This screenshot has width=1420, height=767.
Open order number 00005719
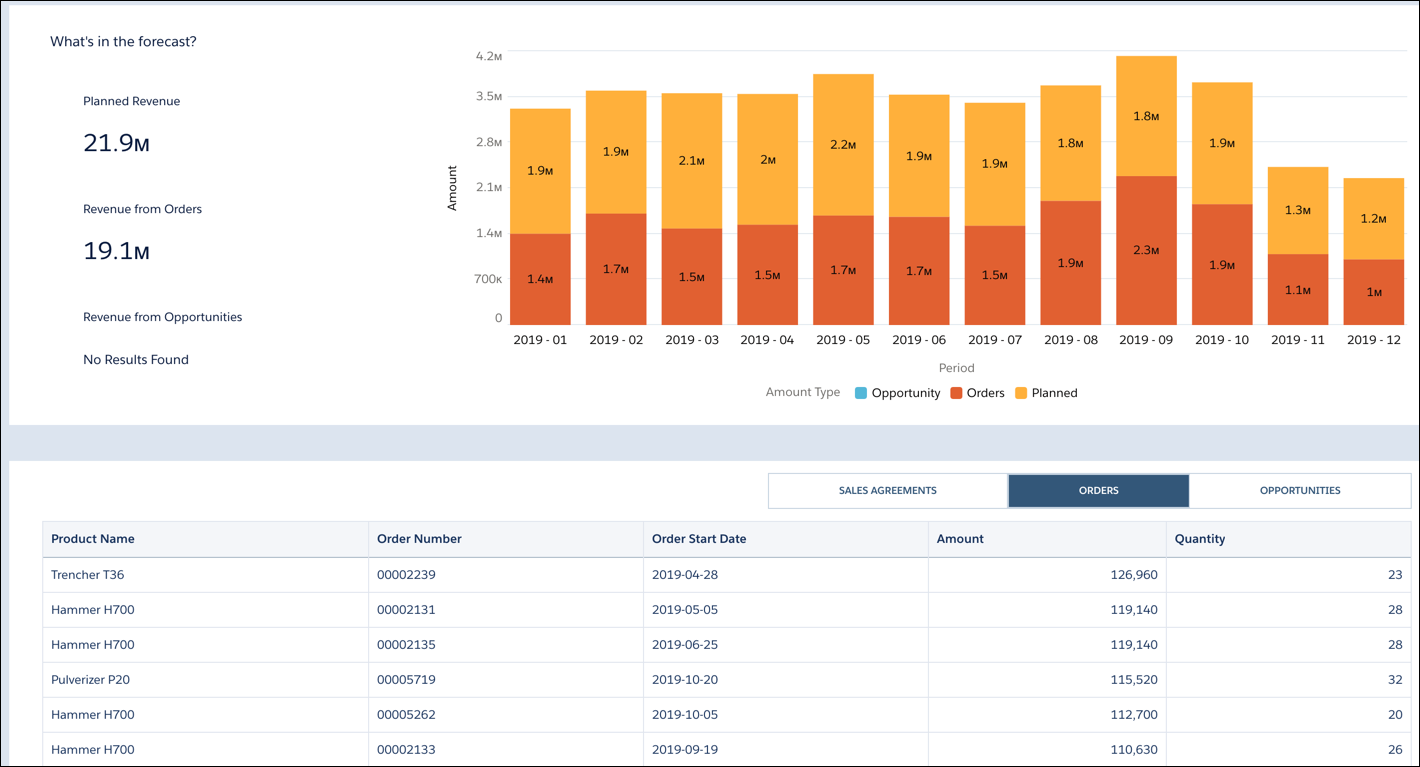[x=405, y=679]
